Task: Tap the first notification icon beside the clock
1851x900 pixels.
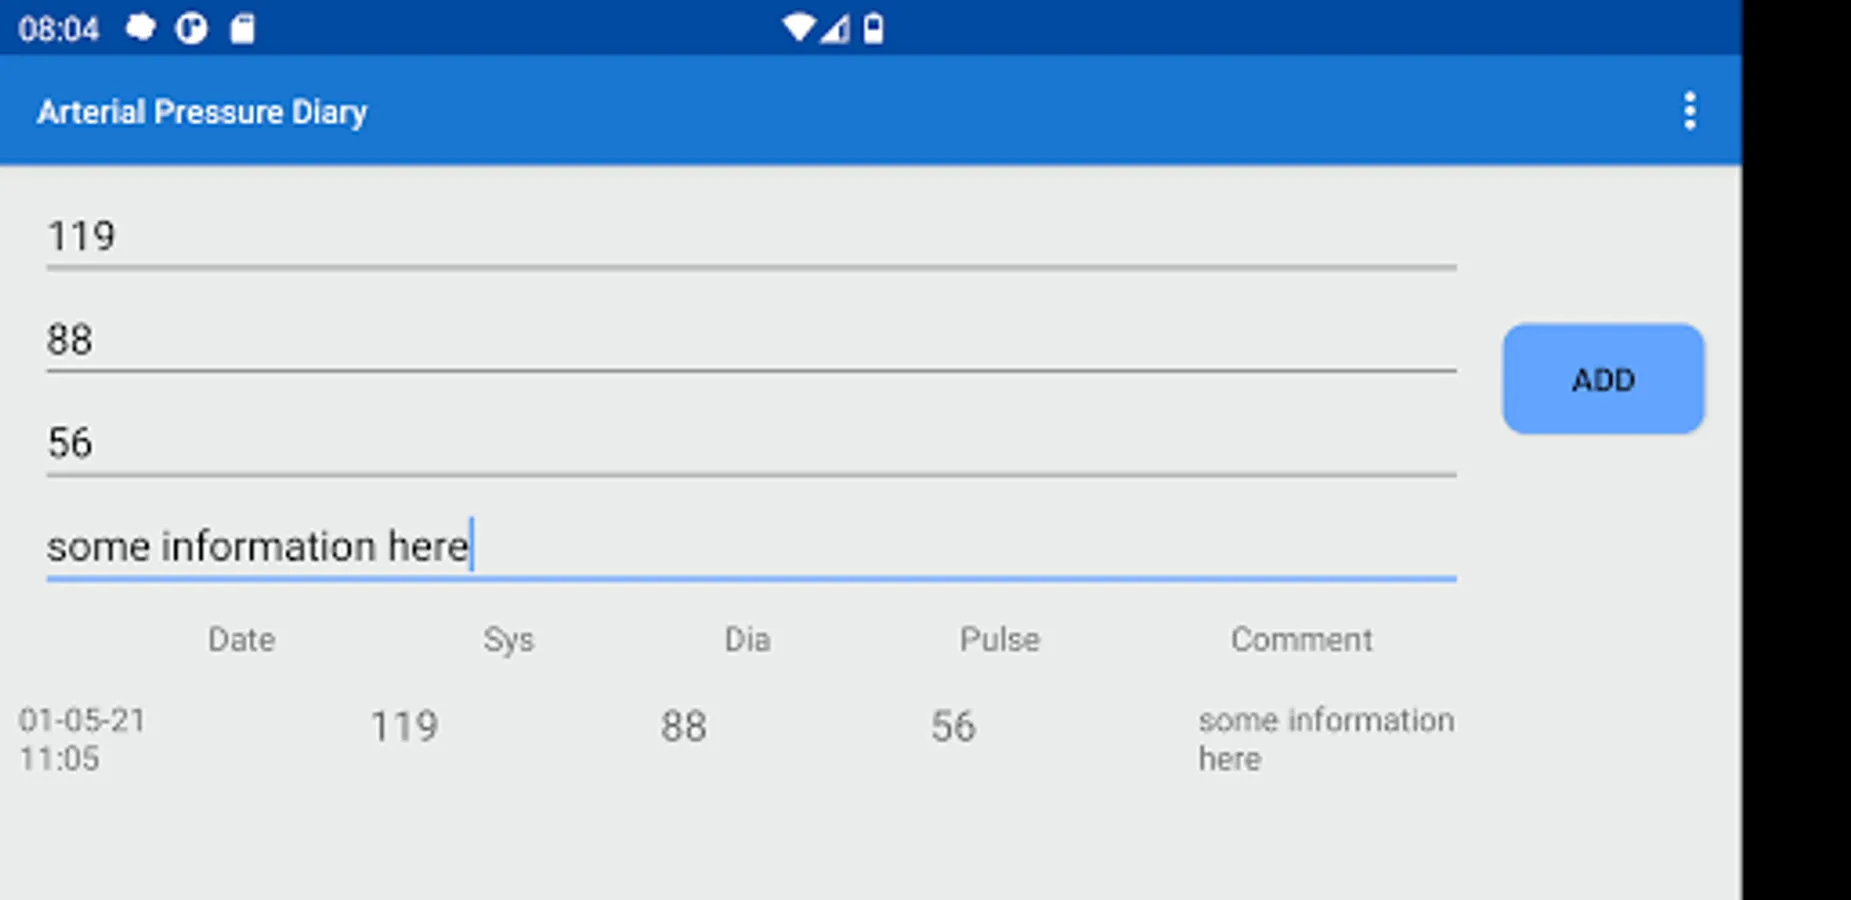Action: point(141,28)
